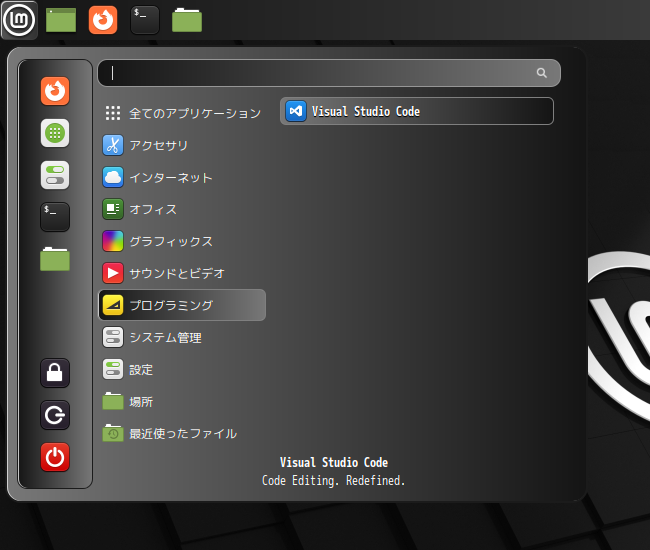Click the システム管理 toggles icon

(x=113, y=337)
